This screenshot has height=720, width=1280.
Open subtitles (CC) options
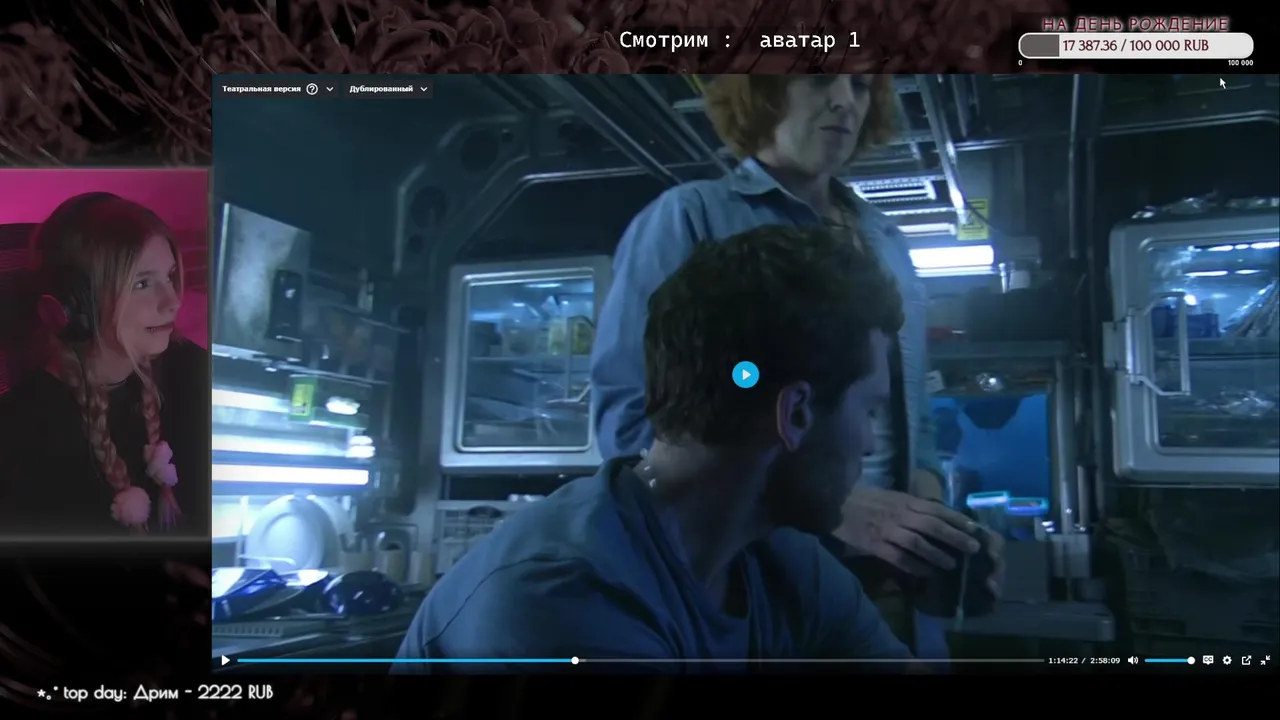pyautogui.click(x=1208, y=660)
